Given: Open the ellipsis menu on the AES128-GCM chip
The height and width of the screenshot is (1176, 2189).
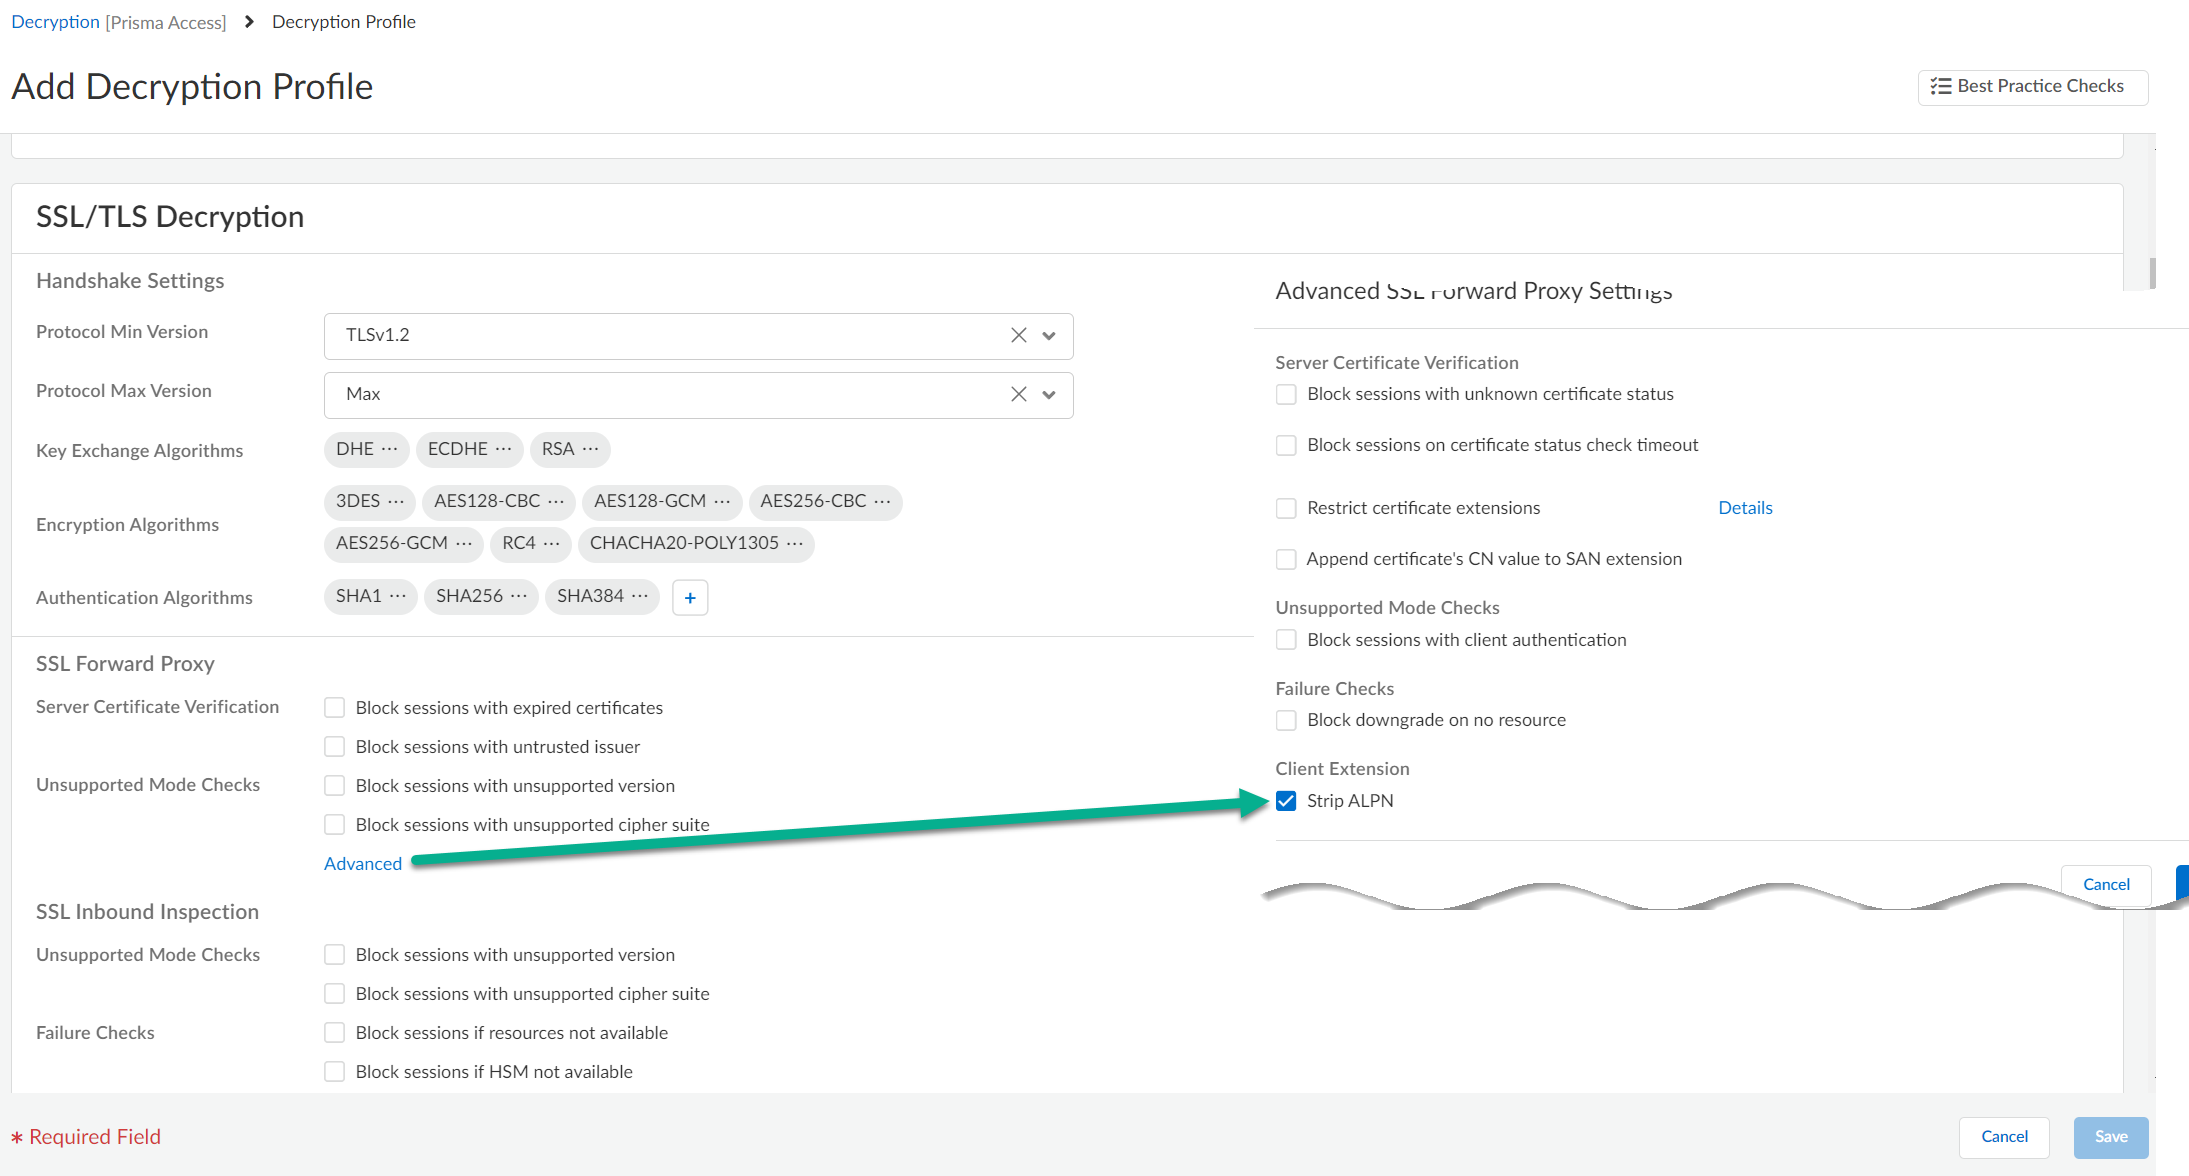Looking at the screenshot, I should point(723,501).
